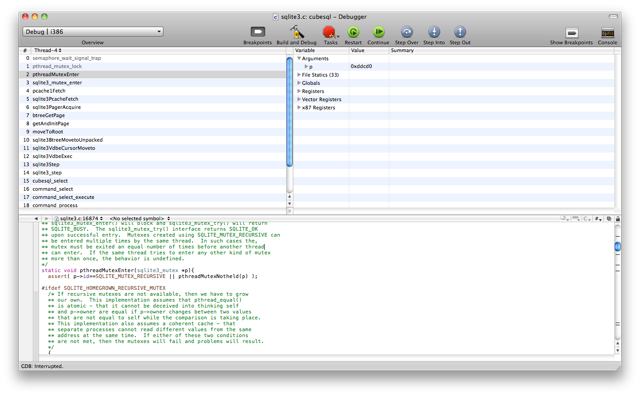Select stack frame btreeGetPage

tap(153, 115)
